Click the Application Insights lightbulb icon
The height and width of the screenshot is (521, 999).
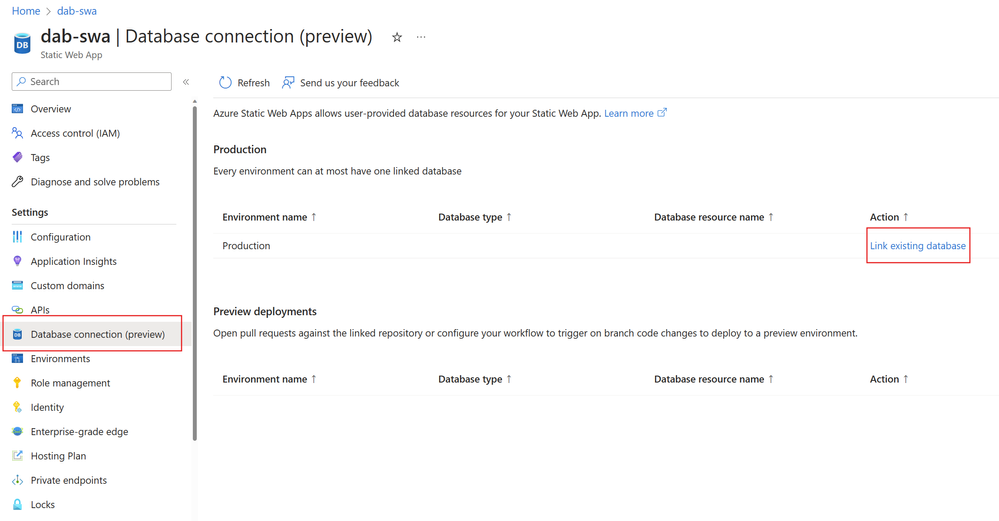(x=17, y=261)
